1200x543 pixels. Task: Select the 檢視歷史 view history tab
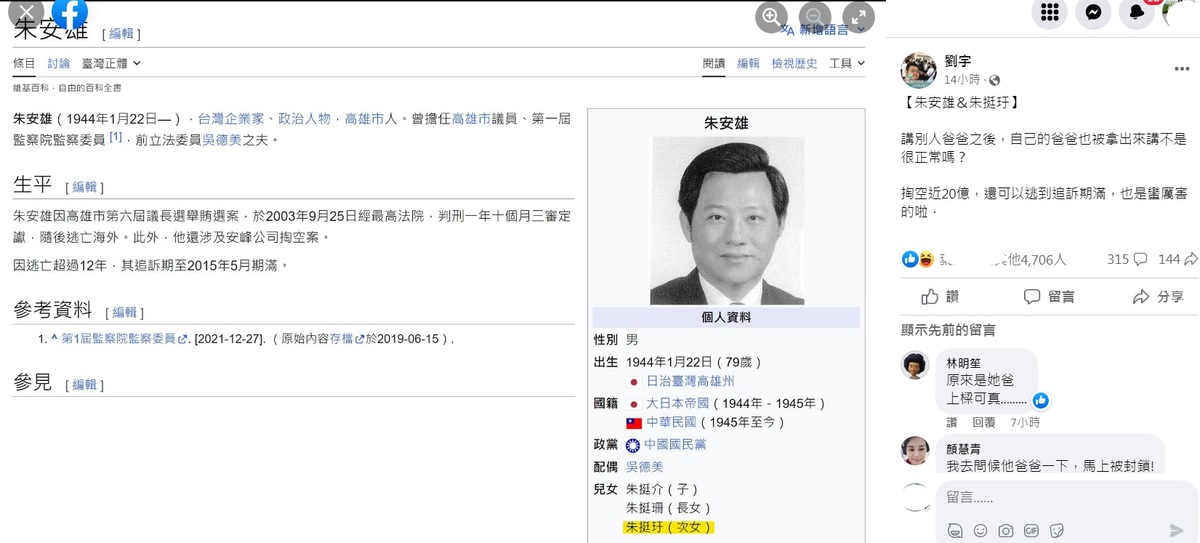point(794,63)
